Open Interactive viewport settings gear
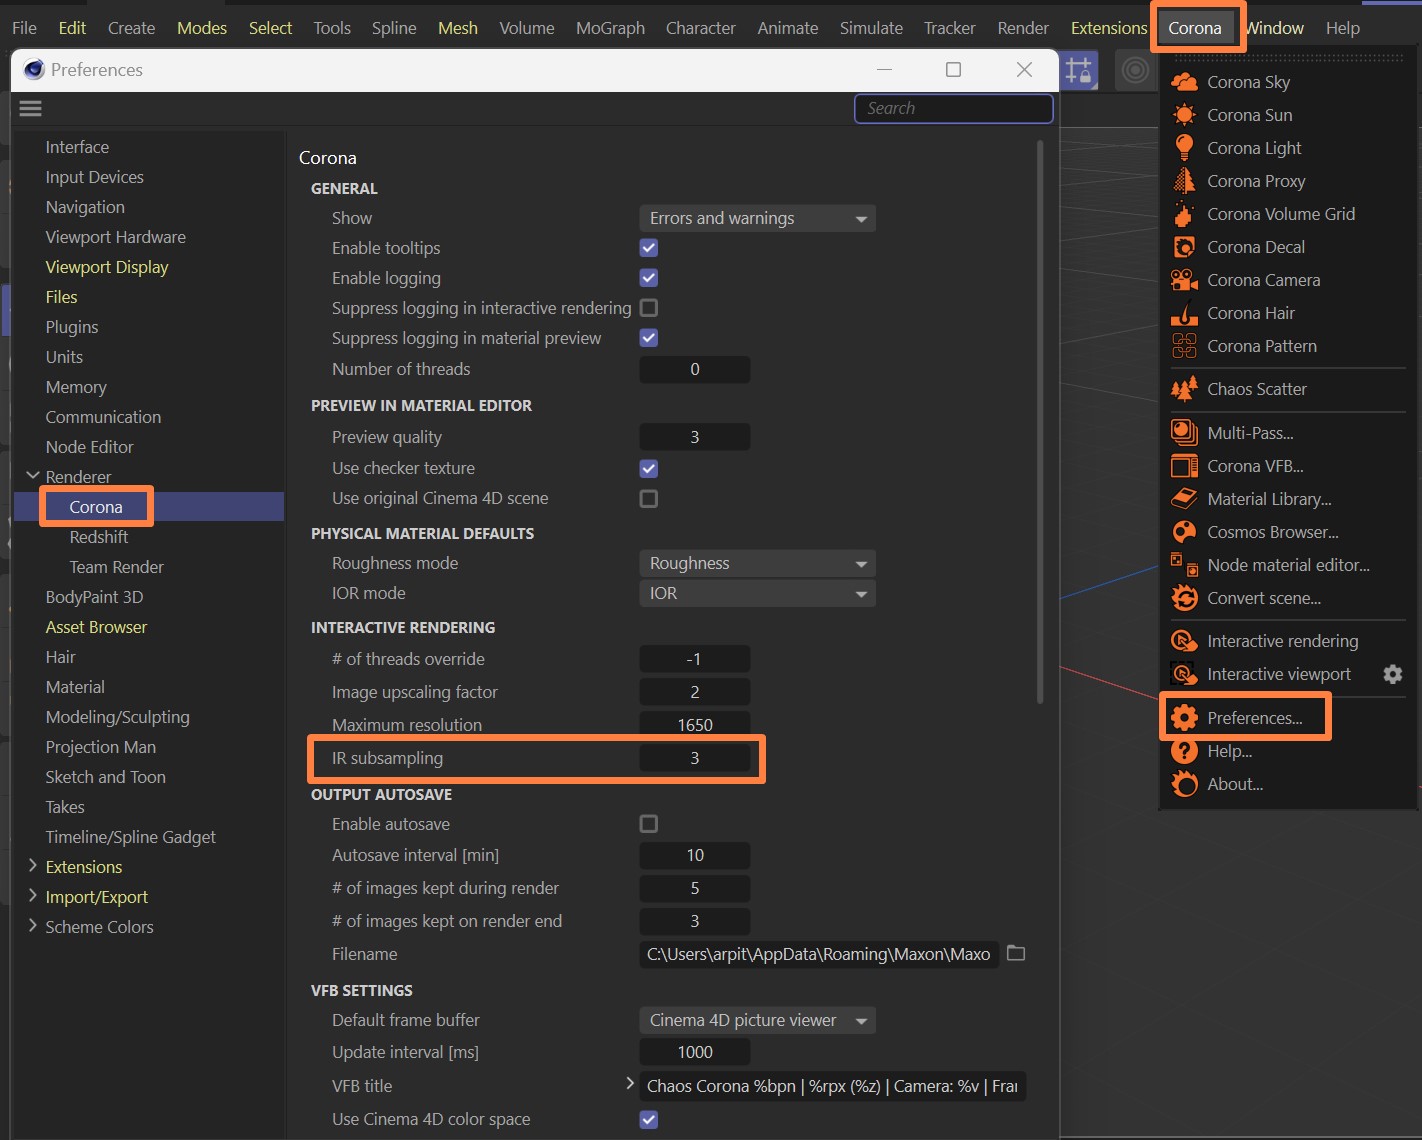Viewport: 1422px width, 1140px height. click(1392, 674)
